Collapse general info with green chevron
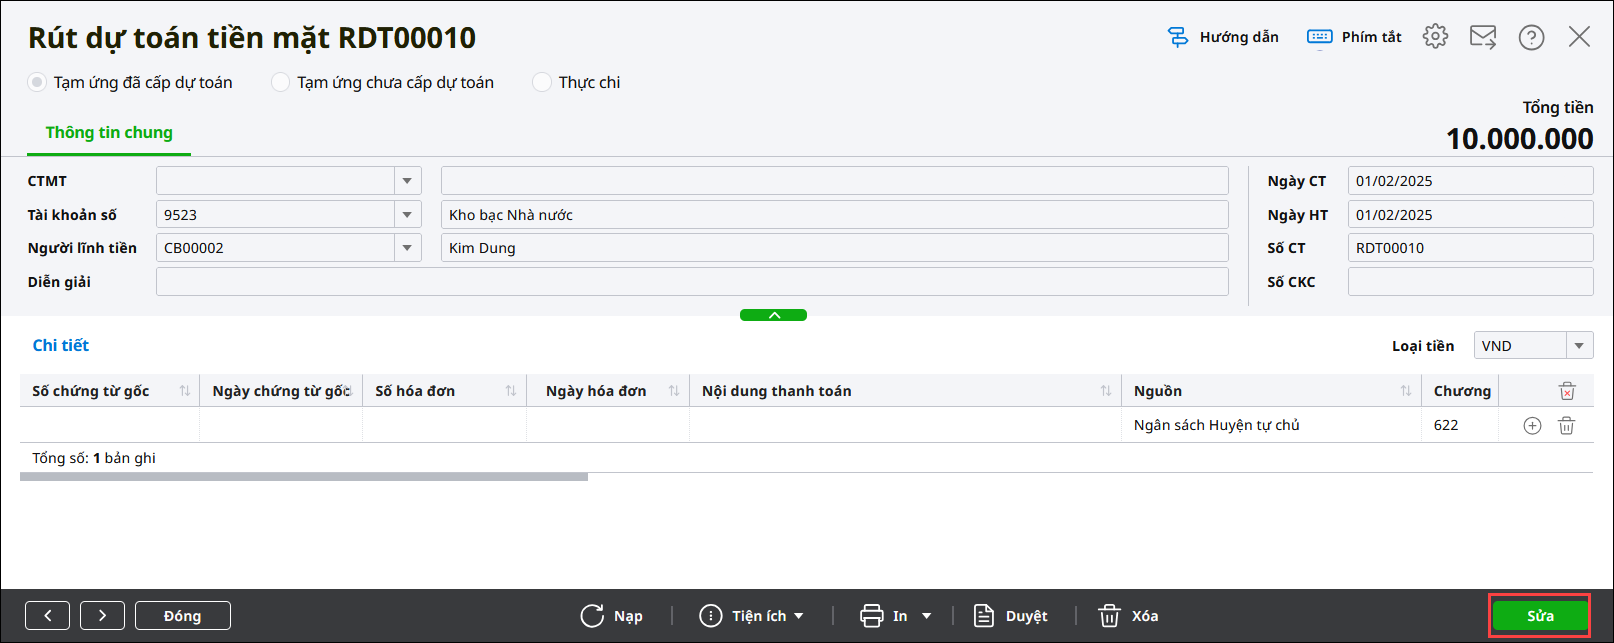The height and width of the screenshot is (643, 1614). click(773, 315)
